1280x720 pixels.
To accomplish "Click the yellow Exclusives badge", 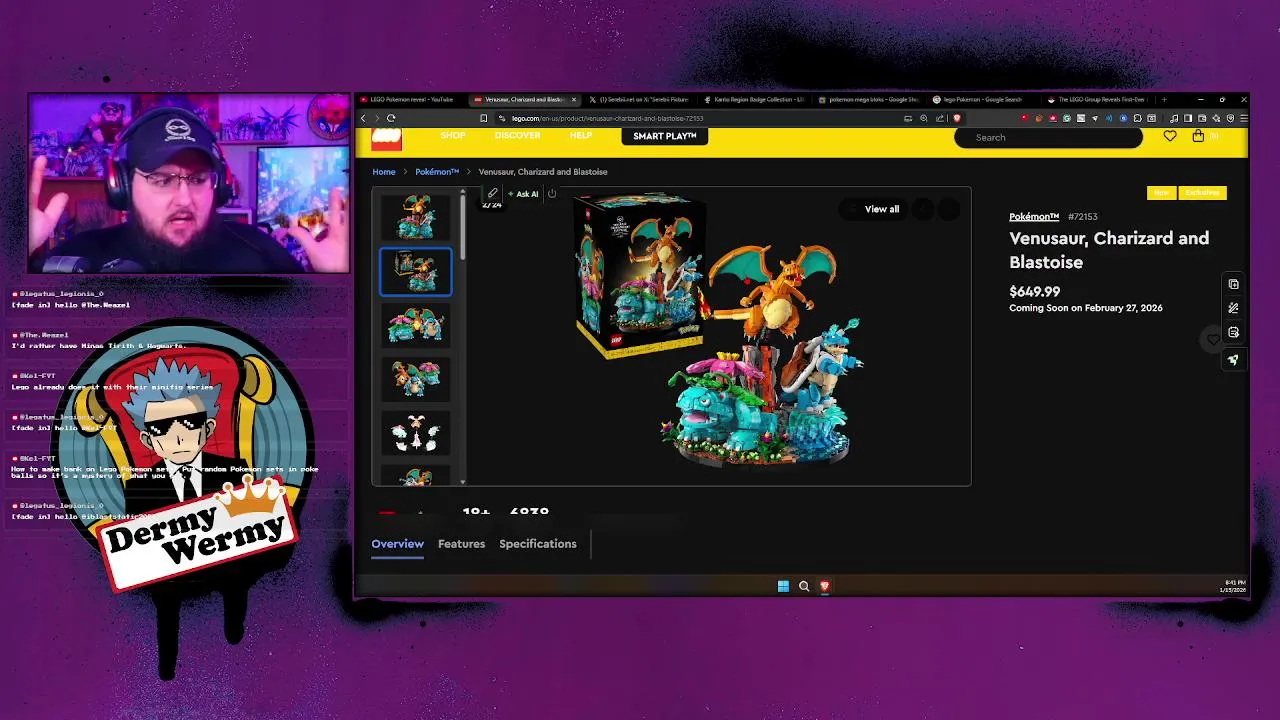I will (x=1202, y=192).
